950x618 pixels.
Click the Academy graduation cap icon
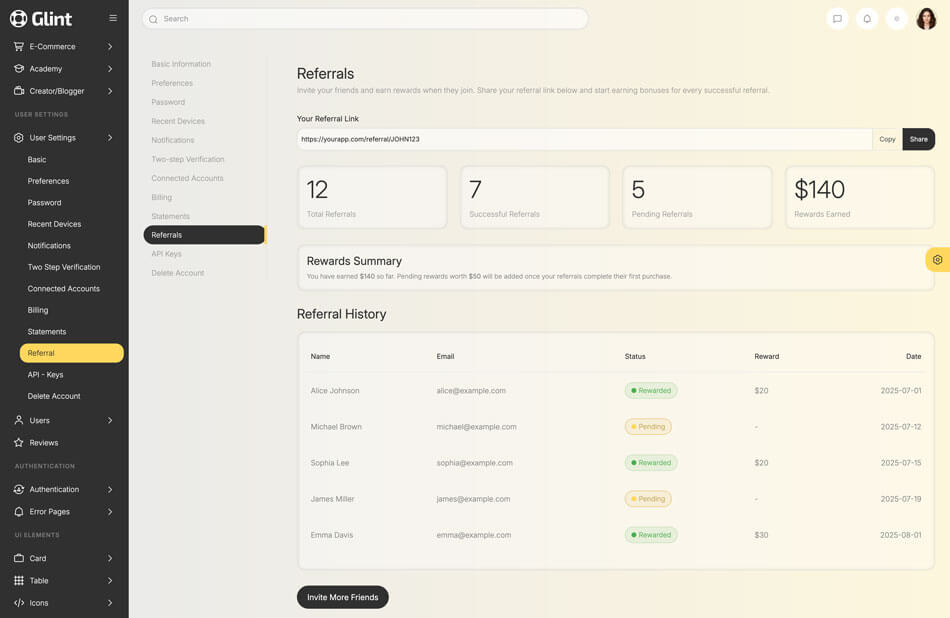(19, 69)
